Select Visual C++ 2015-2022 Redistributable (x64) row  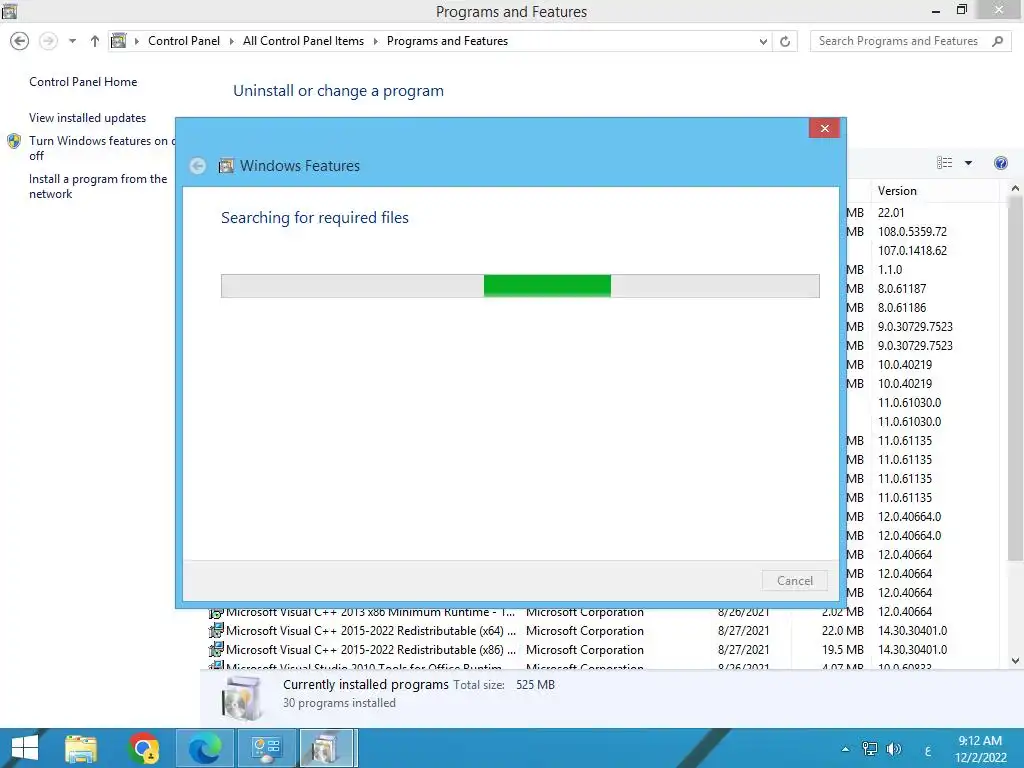[x=603, y=631]
